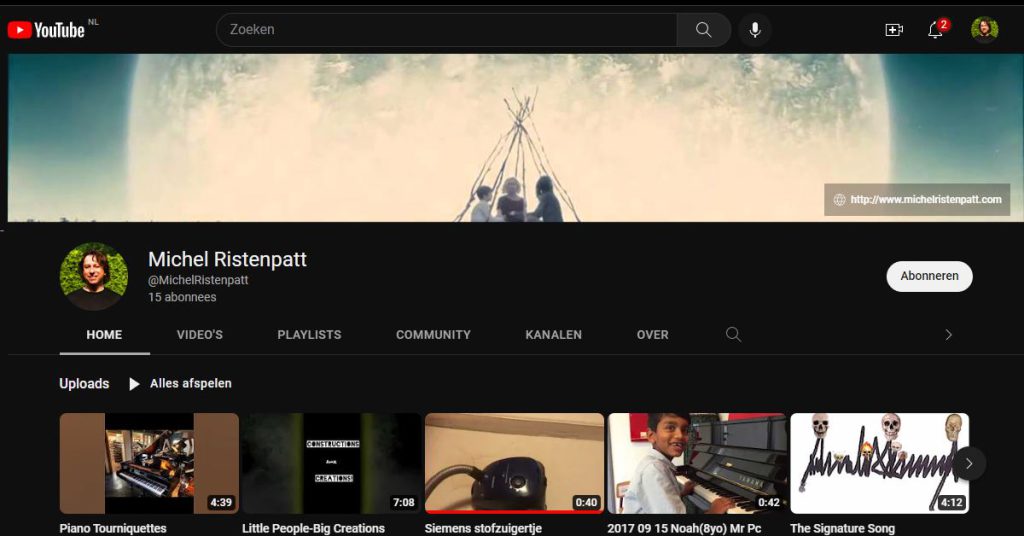Click into the Zoeken search field
Image resolution: width=1024 pixels, height=536 pixels.
coord(446,30)
